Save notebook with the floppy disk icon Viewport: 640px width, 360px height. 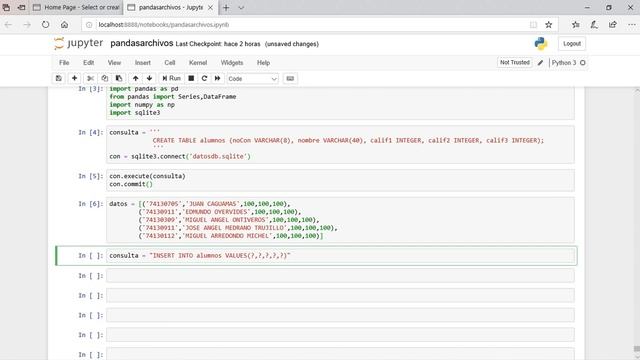pyautogui.click(x=59, y=78)
